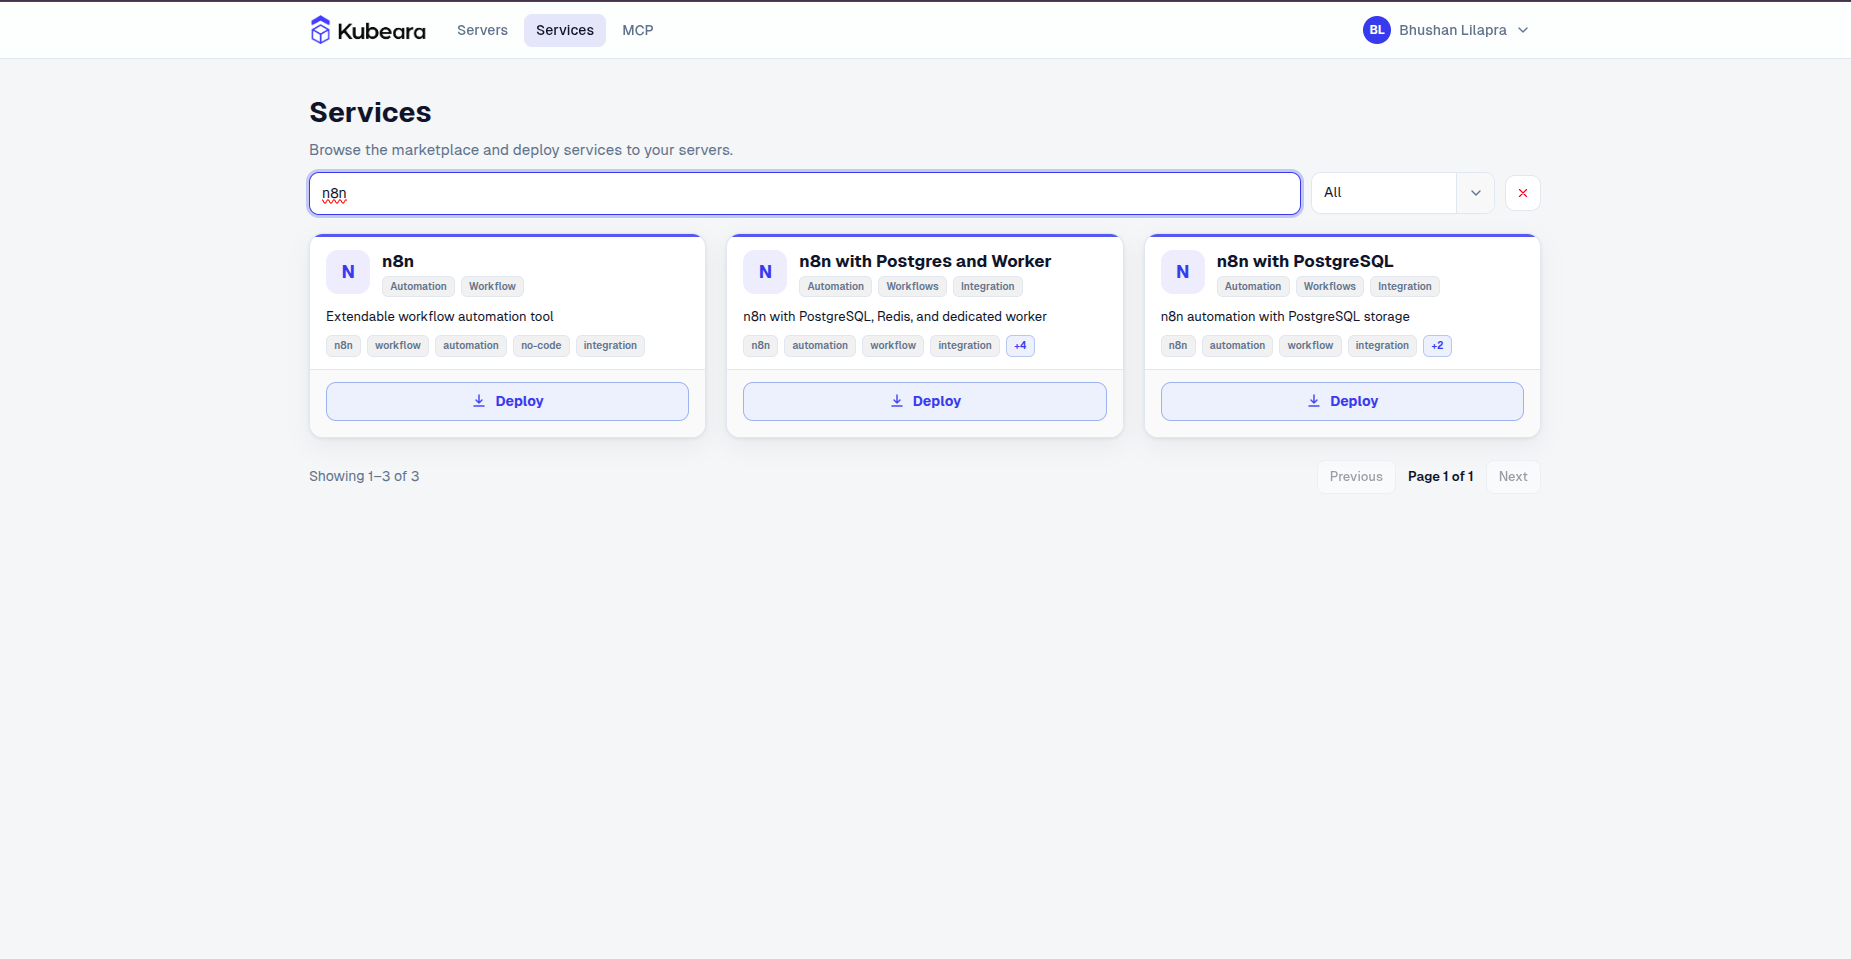The image size is (1851, 959).
Task: Click the no-code tag on n8n card
Action: (541, 346)
